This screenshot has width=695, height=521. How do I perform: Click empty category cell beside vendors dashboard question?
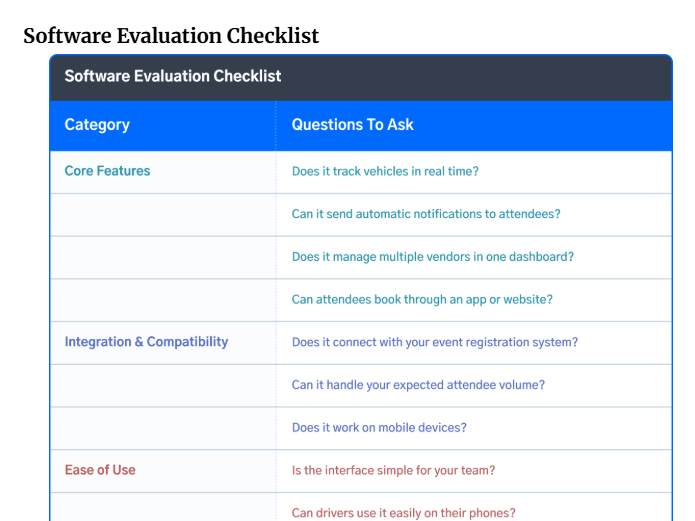(163, 257)
